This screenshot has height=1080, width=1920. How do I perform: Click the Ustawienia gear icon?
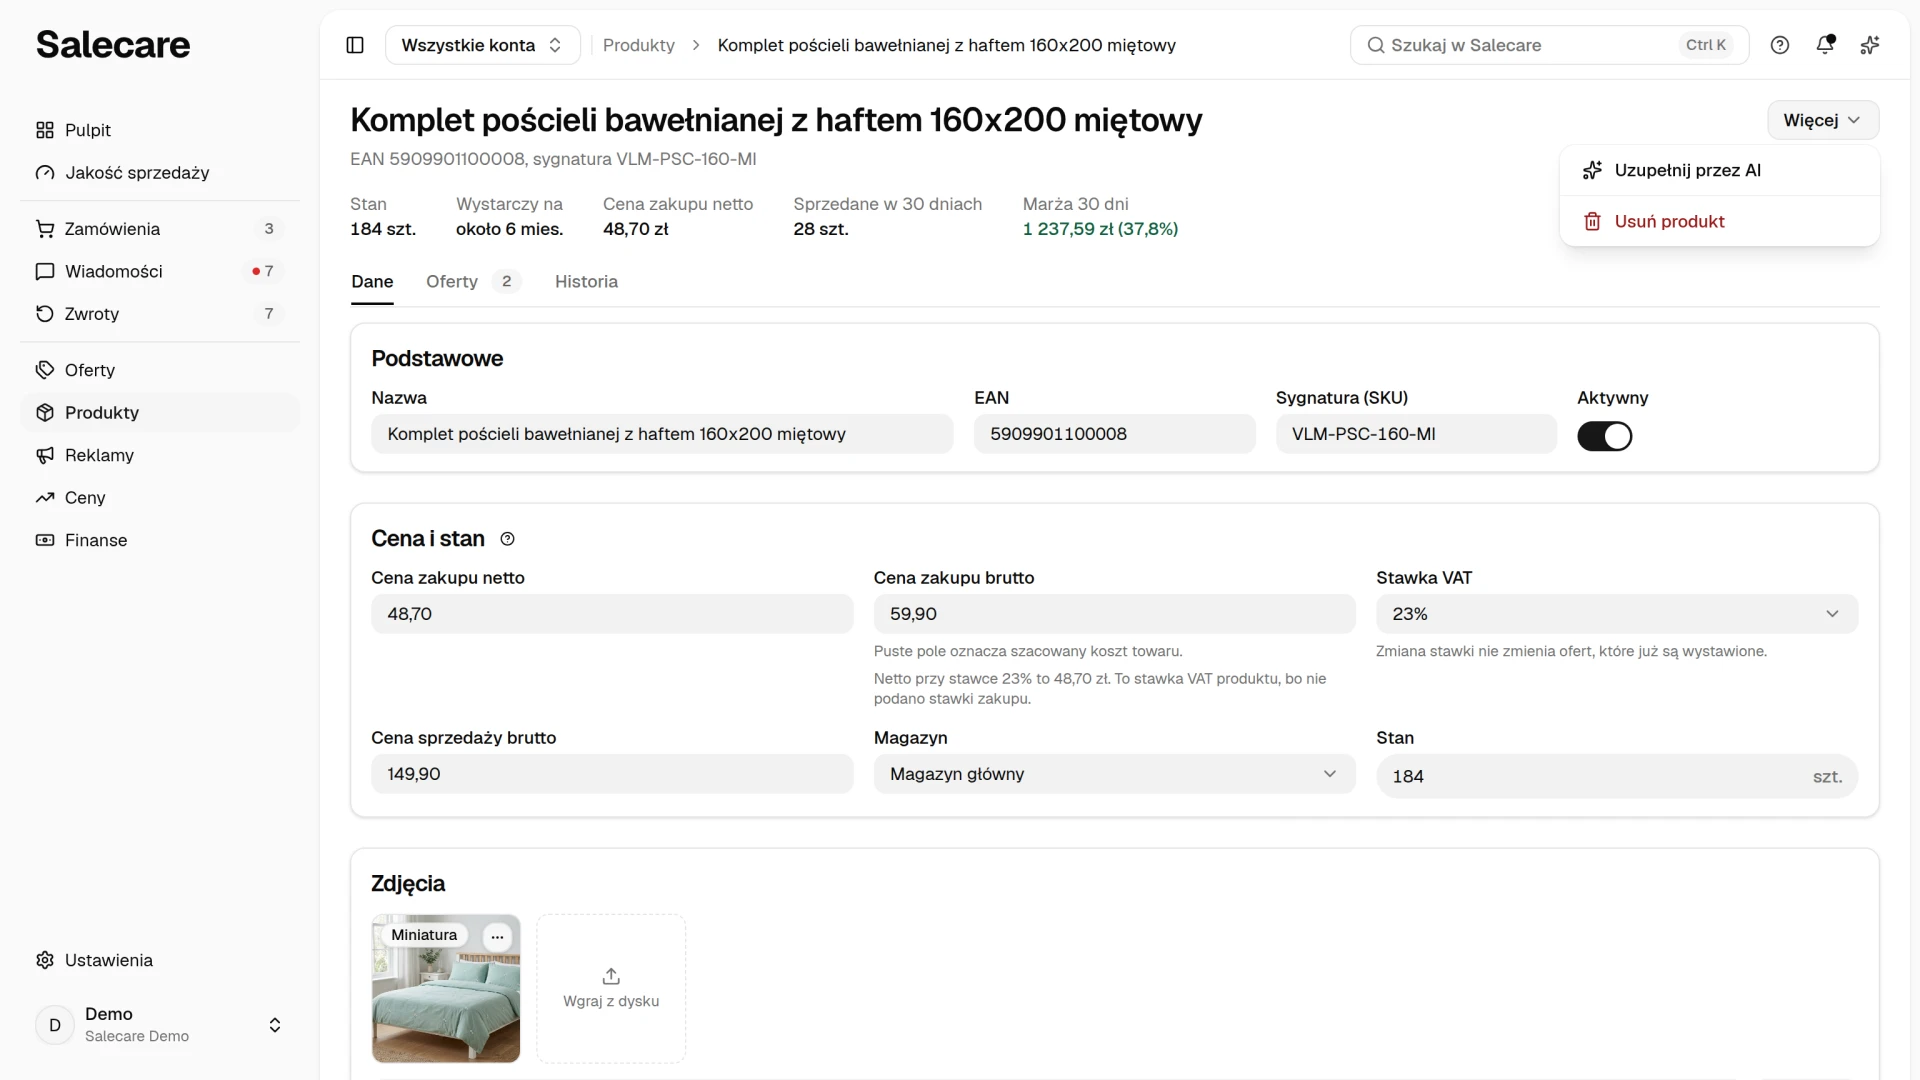pos(45,960)
